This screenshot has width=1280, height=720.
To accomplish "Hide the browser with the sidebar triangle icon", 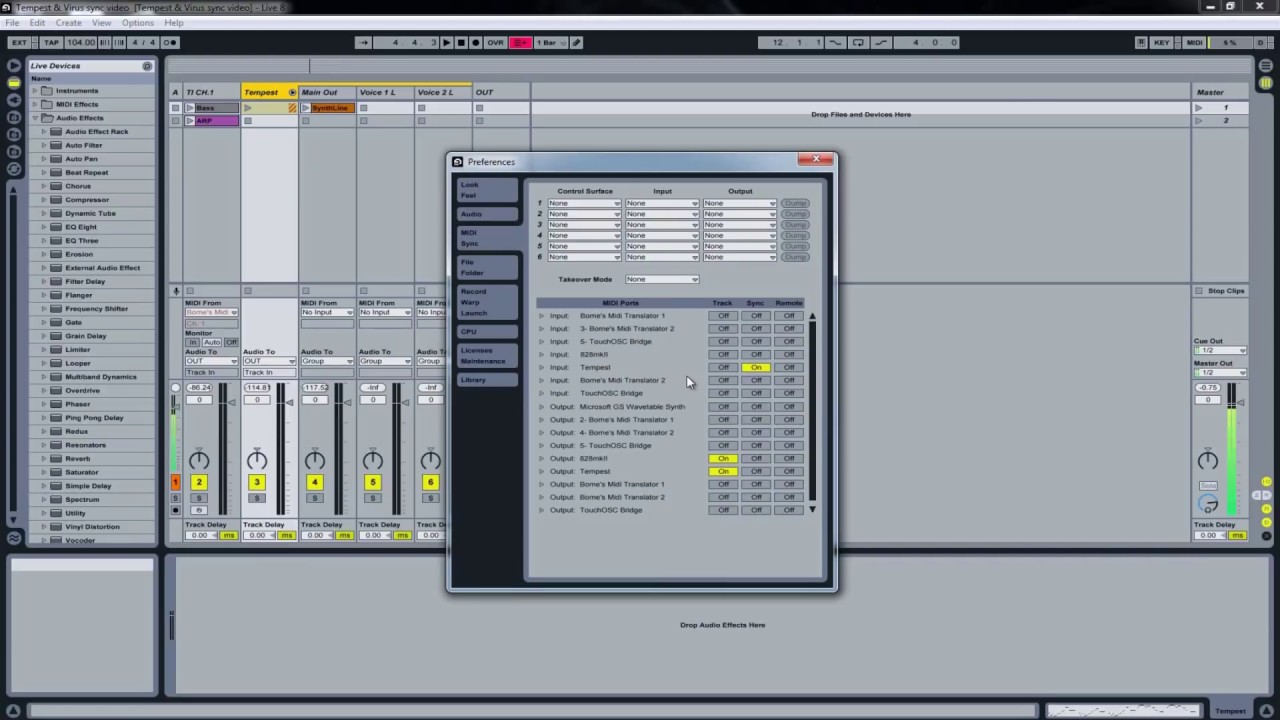I will pos(14,66).
